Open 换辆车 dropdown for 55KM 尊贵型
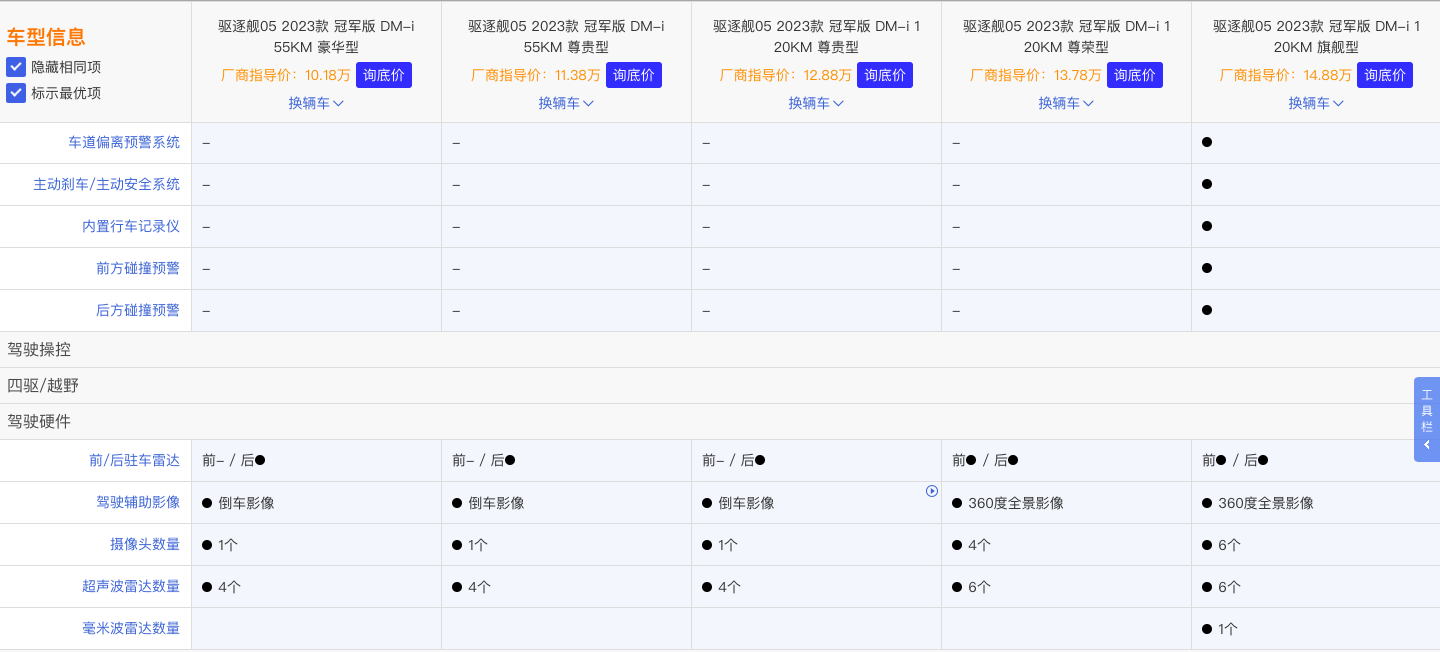The width and height of the screenshot is (1440, 652). 566,103
